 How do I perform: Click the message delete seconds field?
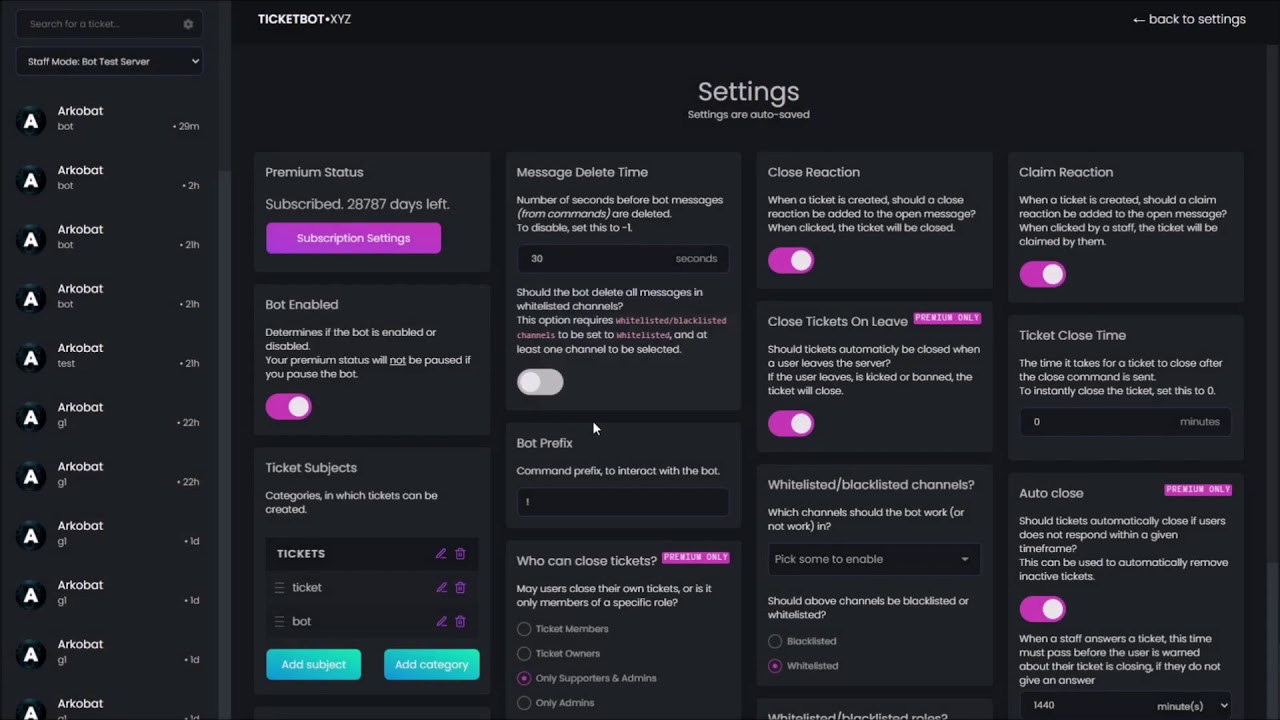click(623, 259)
